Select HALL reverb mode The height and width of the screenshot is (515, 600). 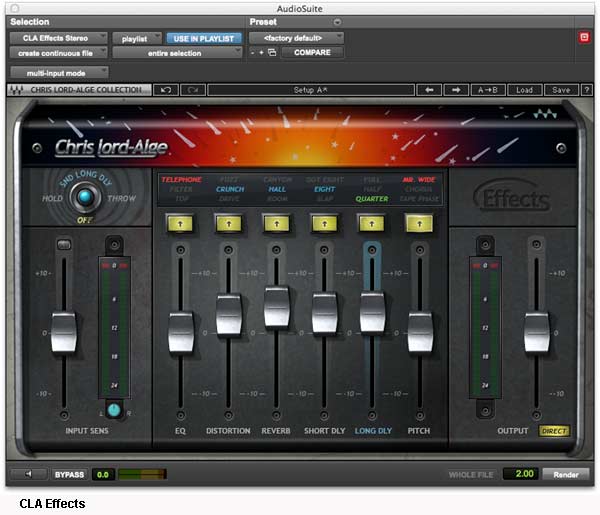pyautogui.click(x=277, y=189)
